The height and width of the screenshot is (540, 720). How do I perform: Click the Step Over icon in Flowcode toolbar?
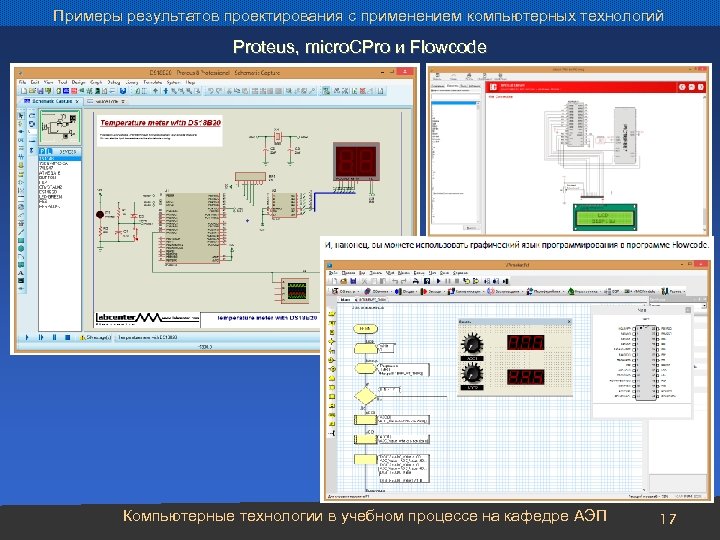pyautogui.click(x=476, y=281)
